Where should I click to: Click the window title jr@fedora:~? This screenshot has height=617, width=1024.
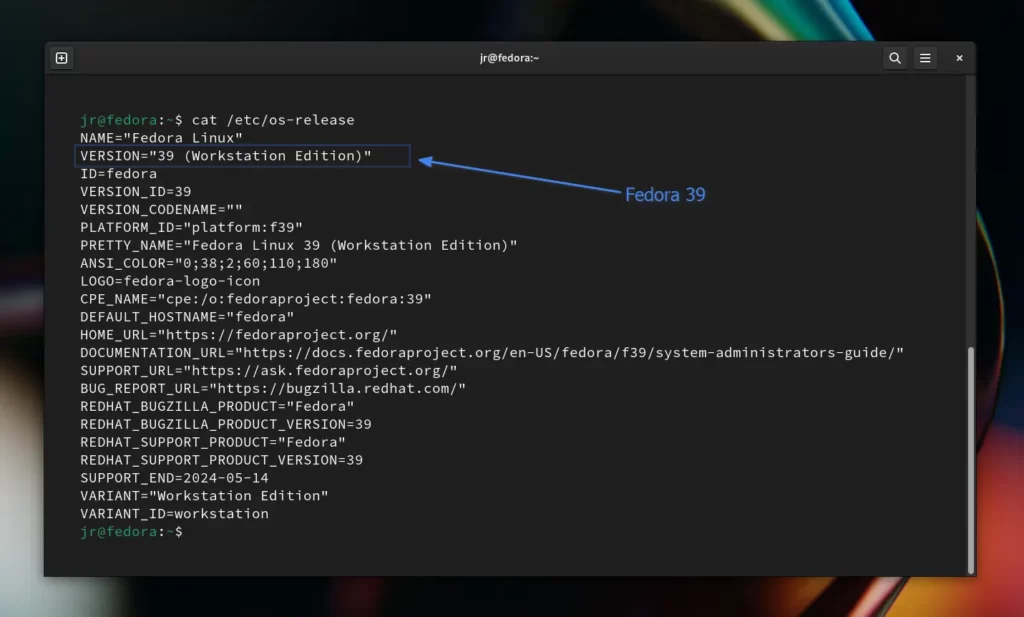pyautogui.click(x=509, y=58)
